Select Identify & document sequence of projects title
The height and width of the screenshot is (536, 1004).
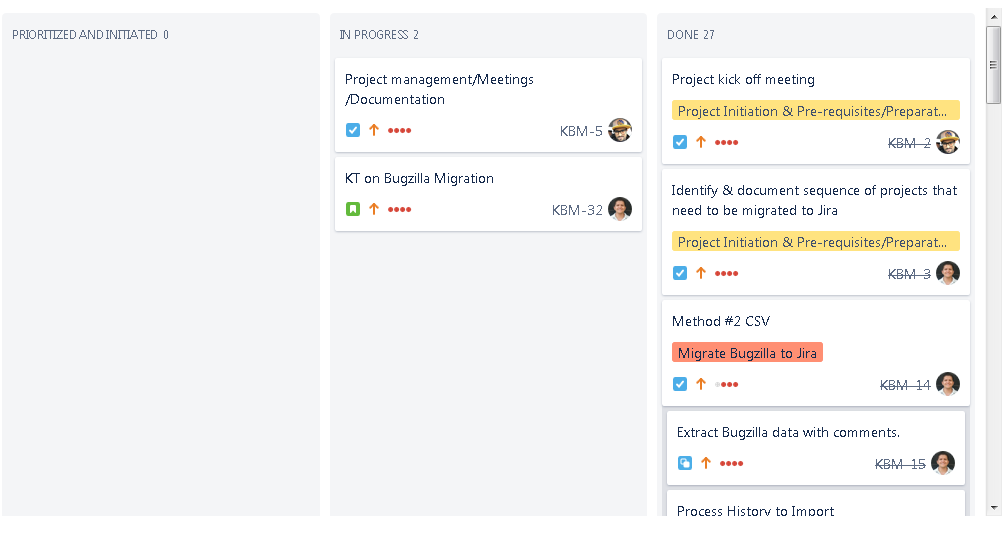814,200
